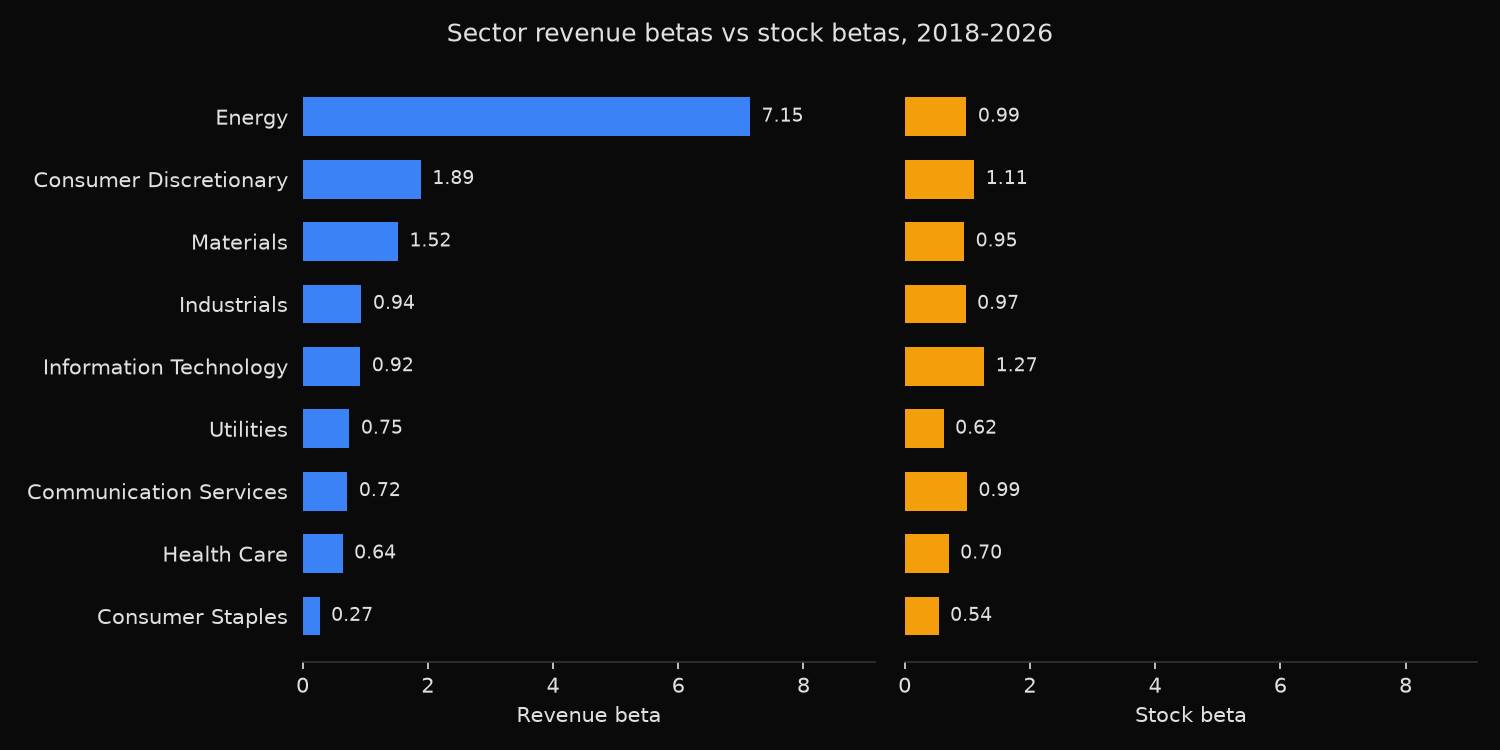Select the Information Technology sector label

(x=165, y=368)
